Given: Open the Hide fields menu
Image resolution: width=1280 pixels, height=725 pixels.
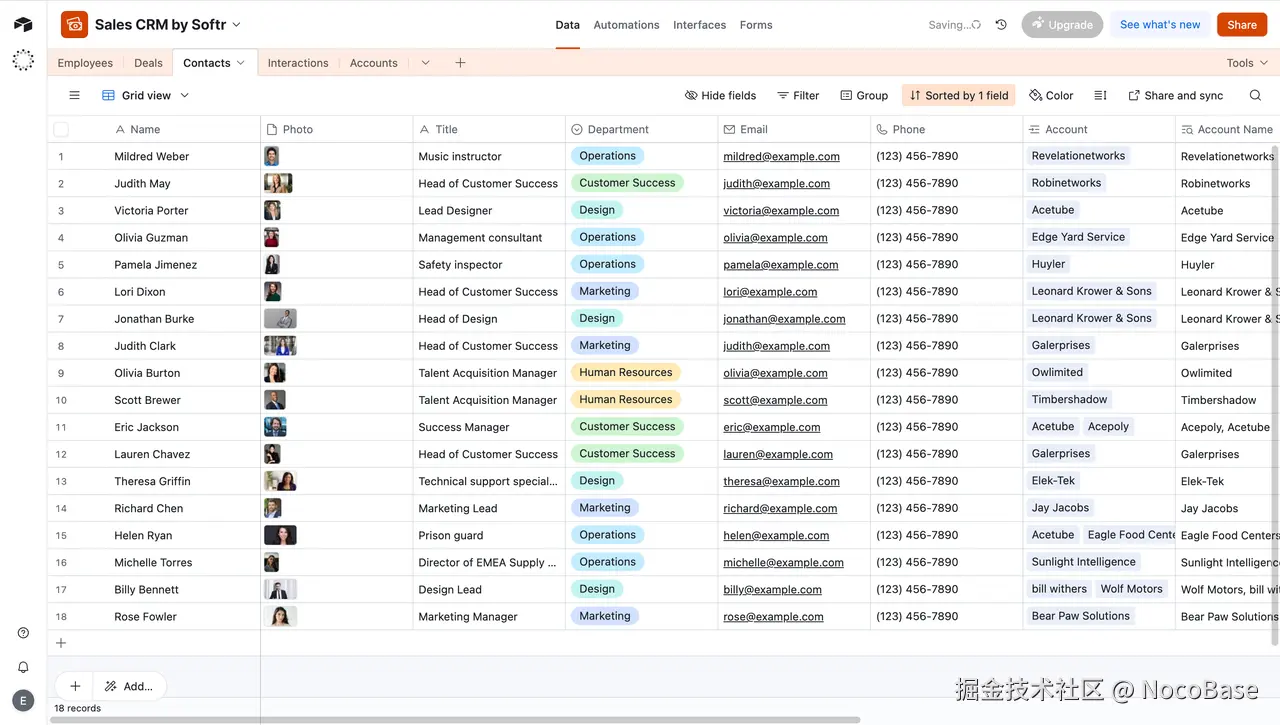Looking at the screenshot, I should point(719,95).
